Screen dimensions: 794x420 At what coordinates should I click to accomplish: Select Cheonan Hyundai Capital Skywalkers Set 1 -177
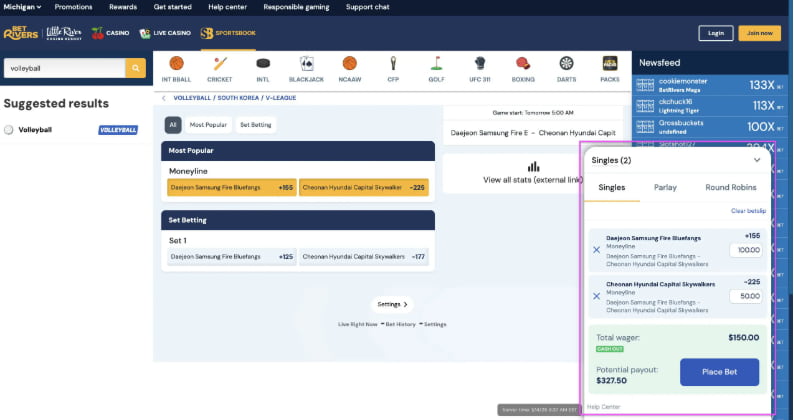pyautogui.click(x=364, y=257)
